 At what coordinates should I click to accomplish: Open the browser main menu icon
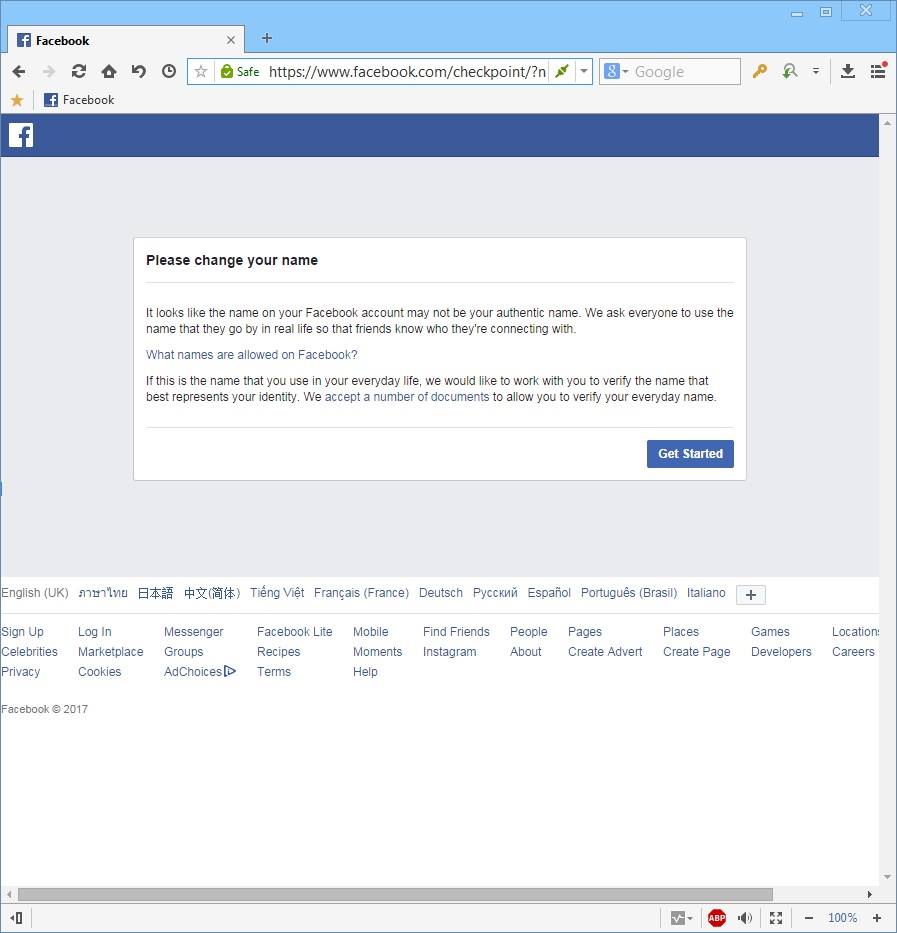pyautogui.click(x=879, y=71)
